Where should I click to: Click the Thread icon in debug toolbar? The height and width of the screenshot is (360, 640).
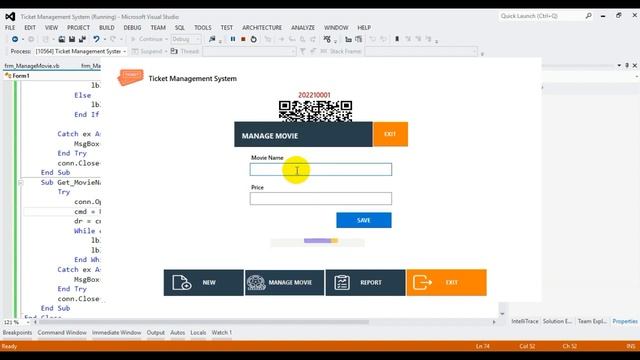coord(174,51)
